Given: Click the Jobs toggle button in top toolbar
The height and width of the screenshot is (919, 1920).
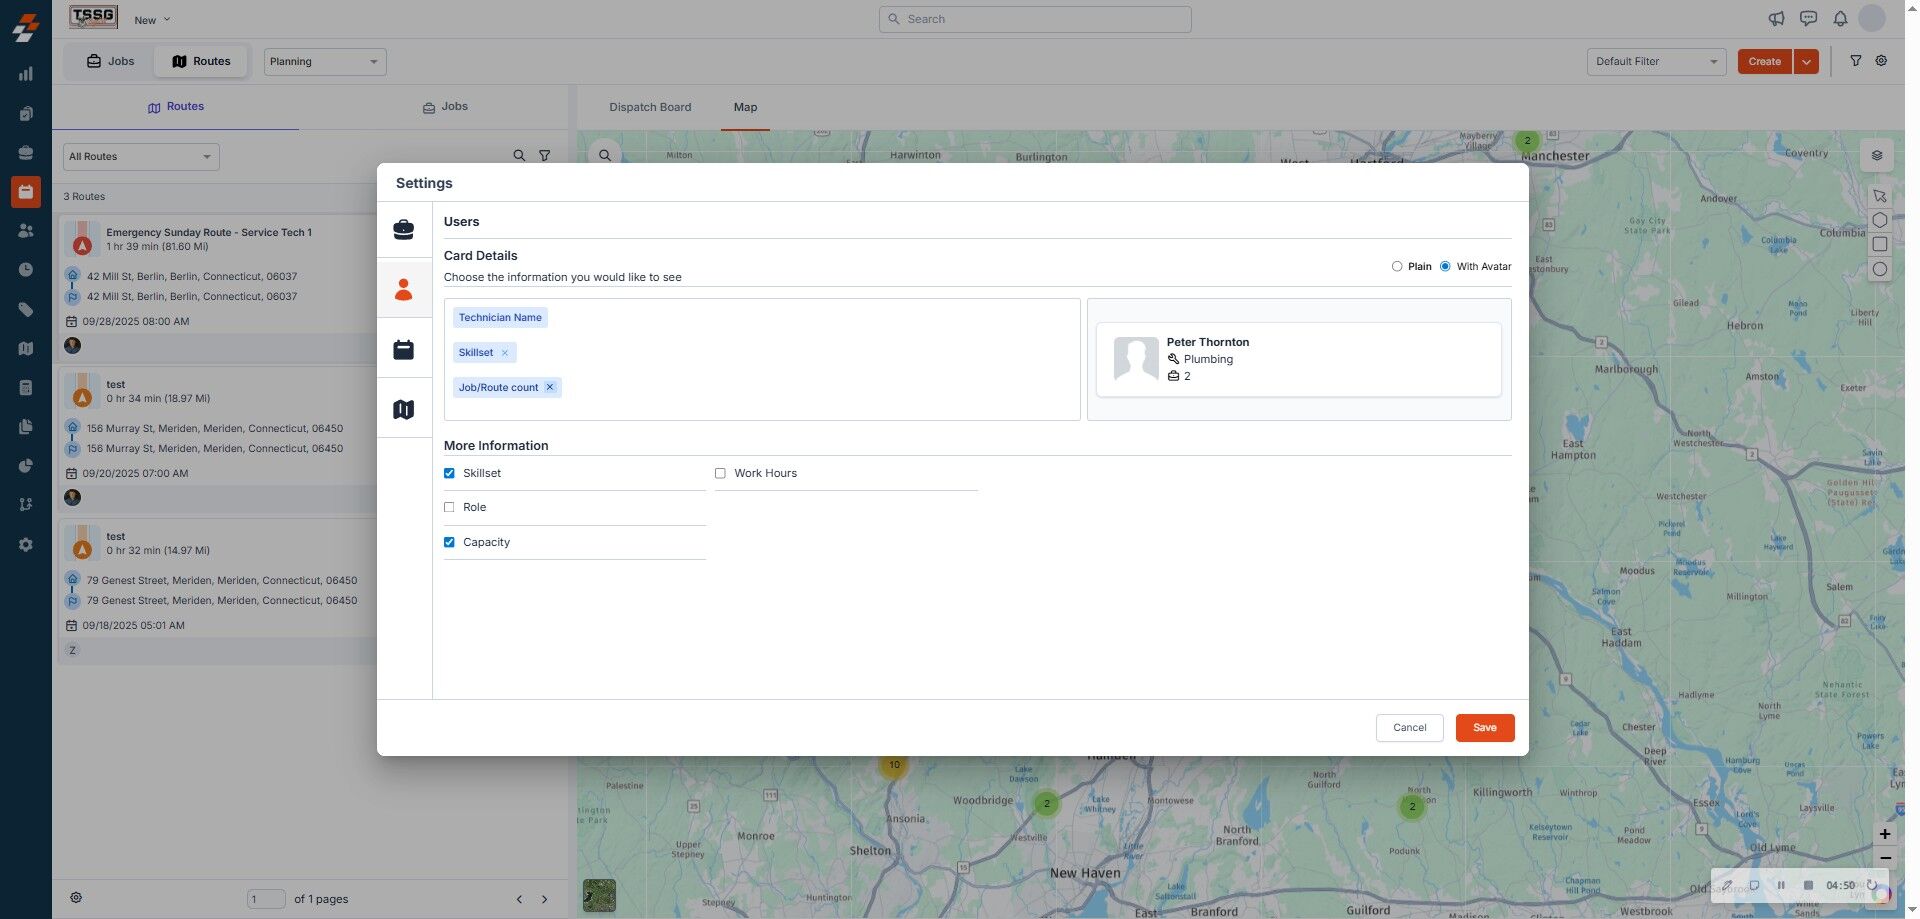Looking at the screenshot, I should [x=110, y=61].
